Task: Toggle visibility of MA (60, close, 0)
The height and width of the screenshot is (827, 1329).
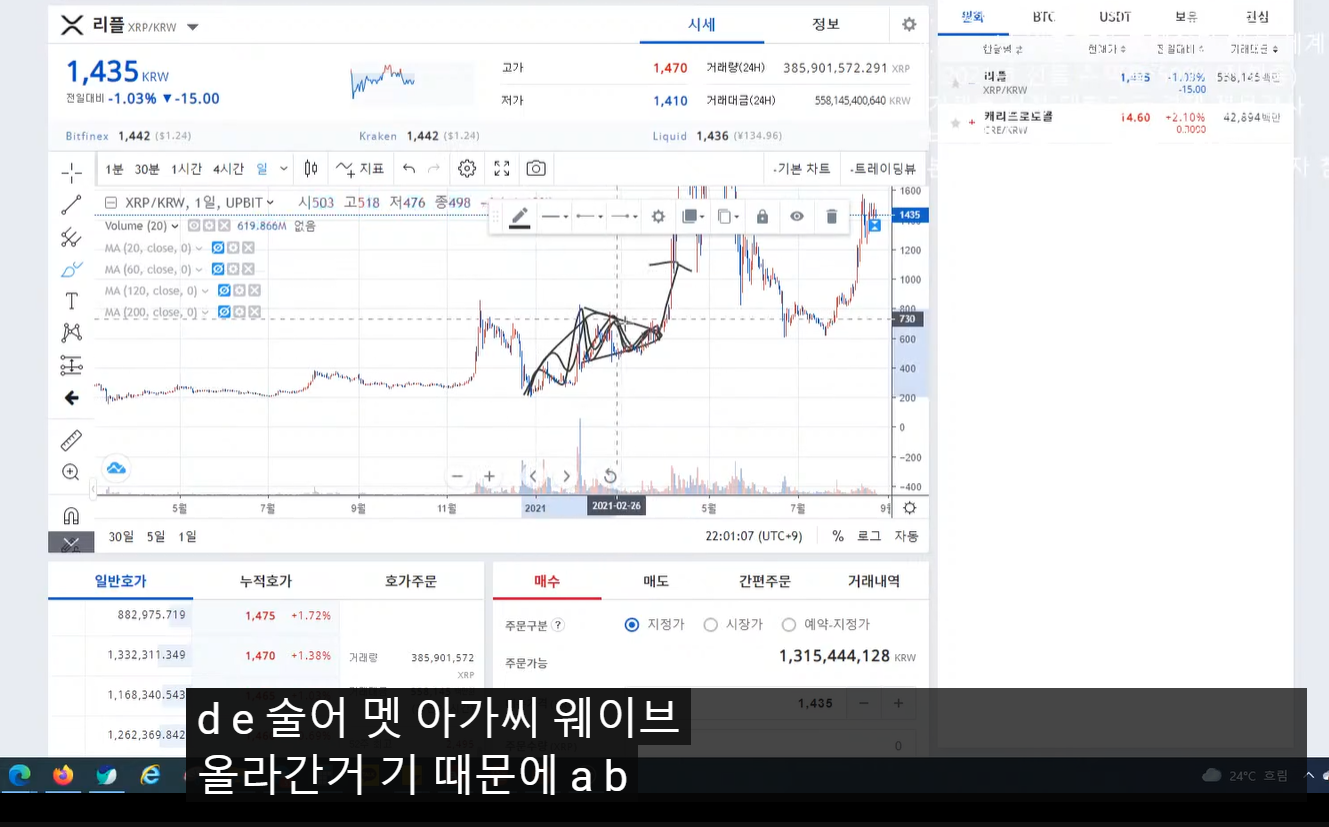Action: 218,269
